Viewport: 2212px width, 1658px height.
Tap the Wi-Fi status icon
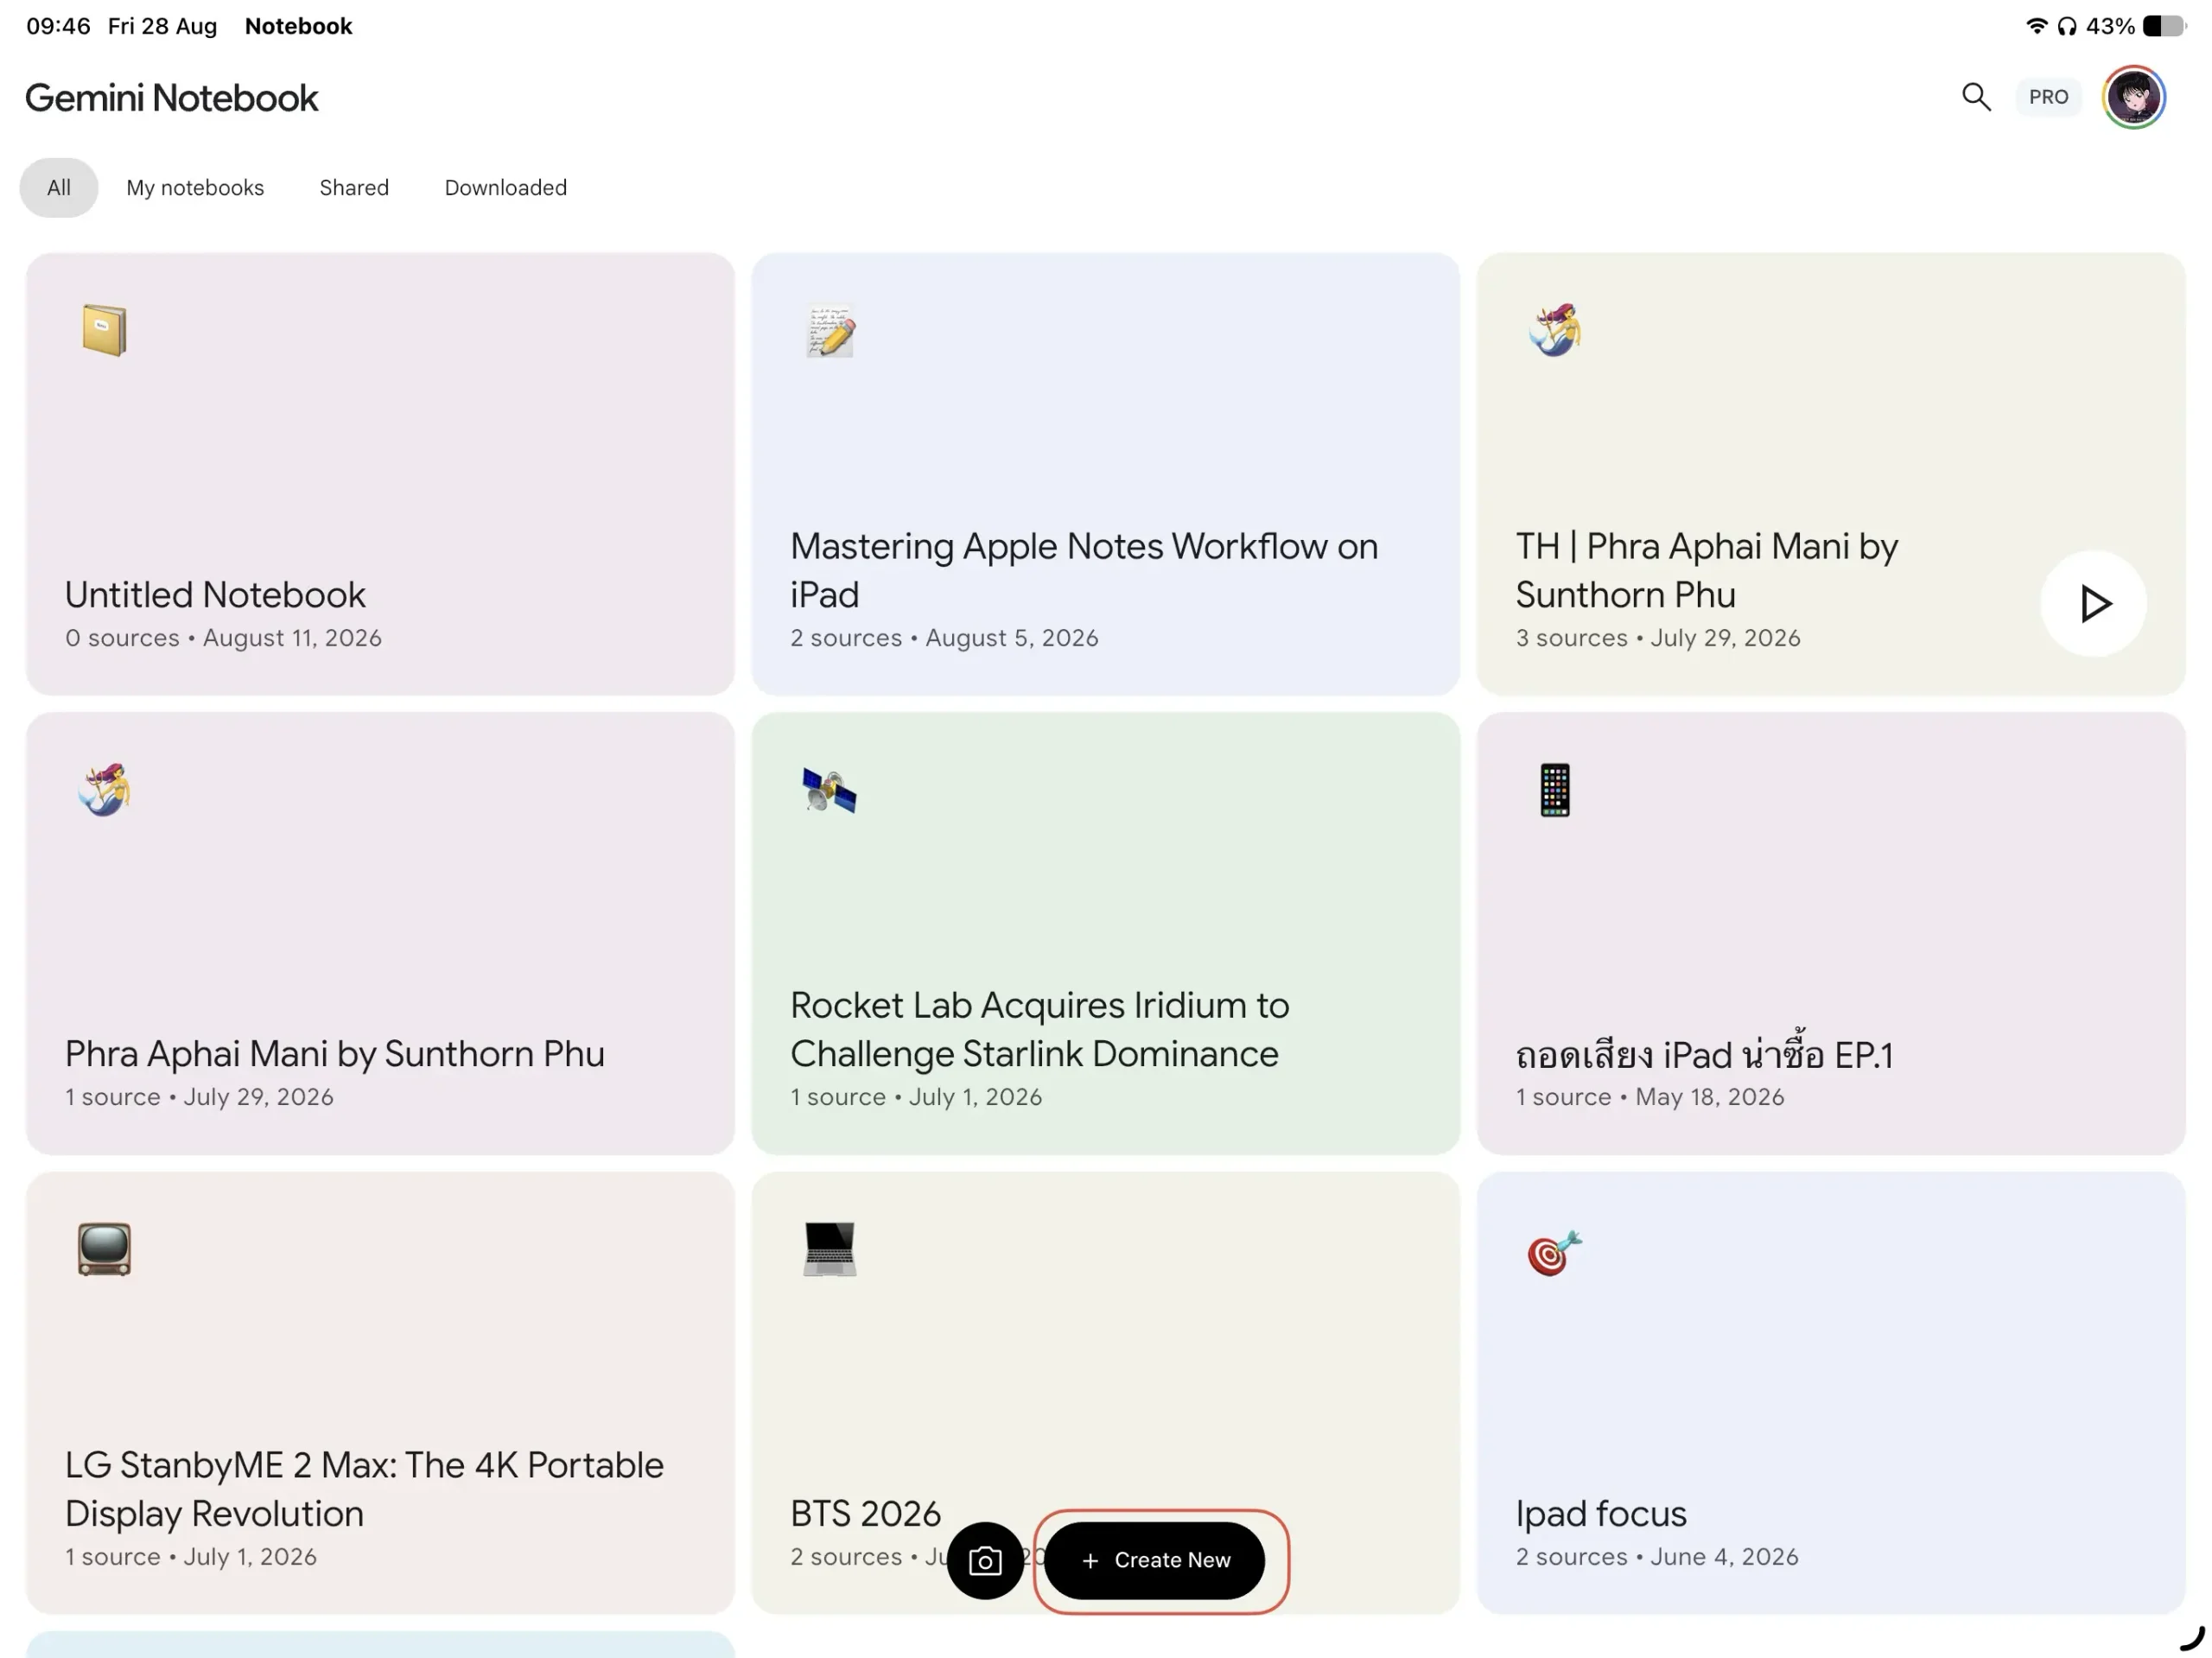click(x=2036, y=26)
